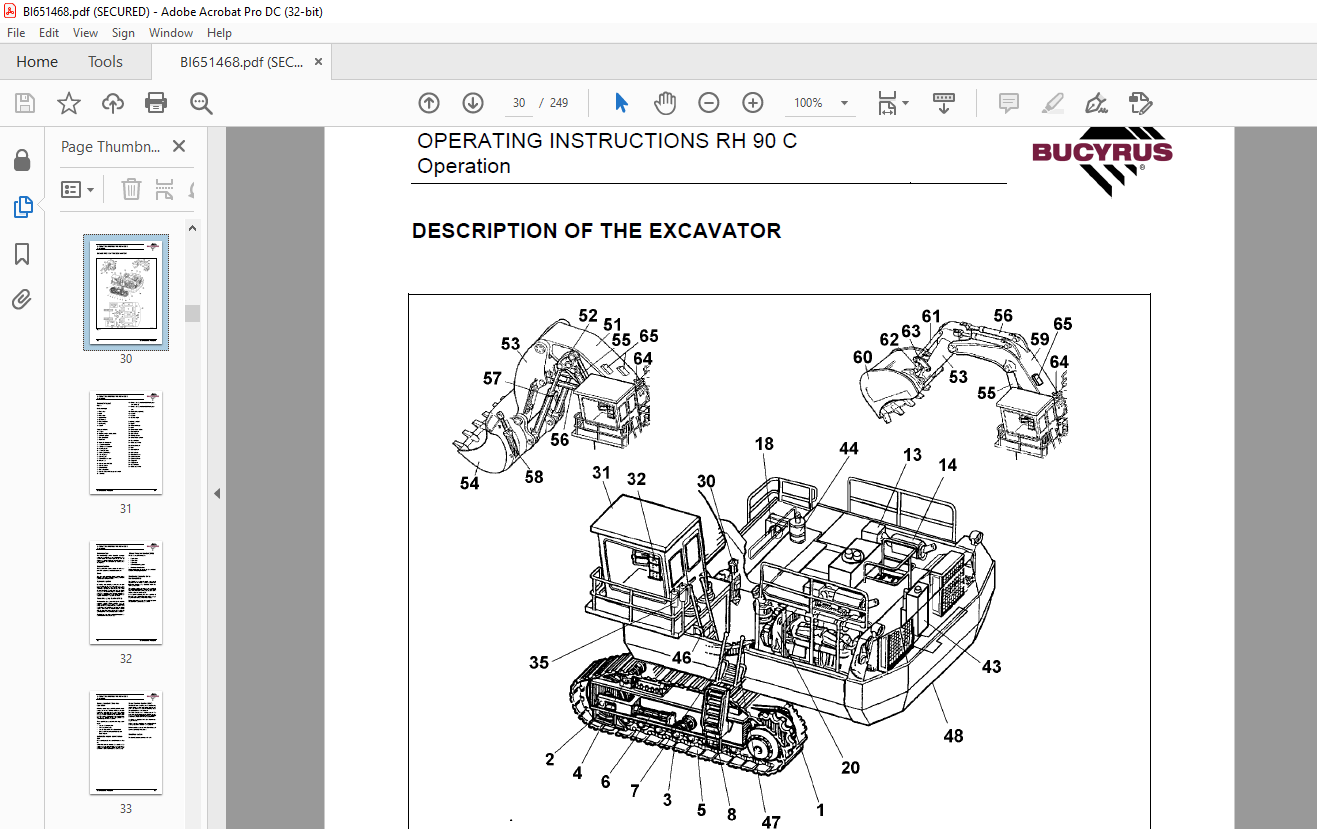This screenshot has height=829, width=1317.
Task: Click the OPERATING INSTRUCTIONS RH 90 C text
Action: point(607,141)
